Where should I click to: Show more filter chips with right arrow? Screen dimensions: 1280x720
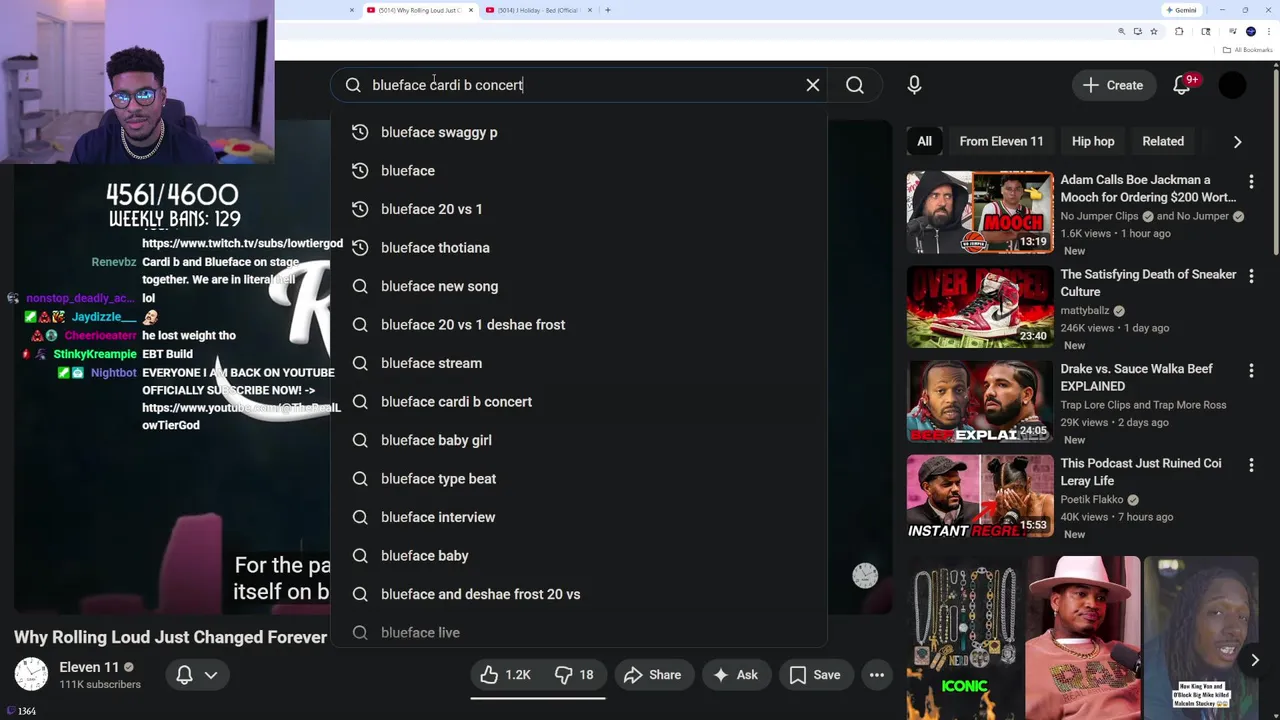[1237, 141]
